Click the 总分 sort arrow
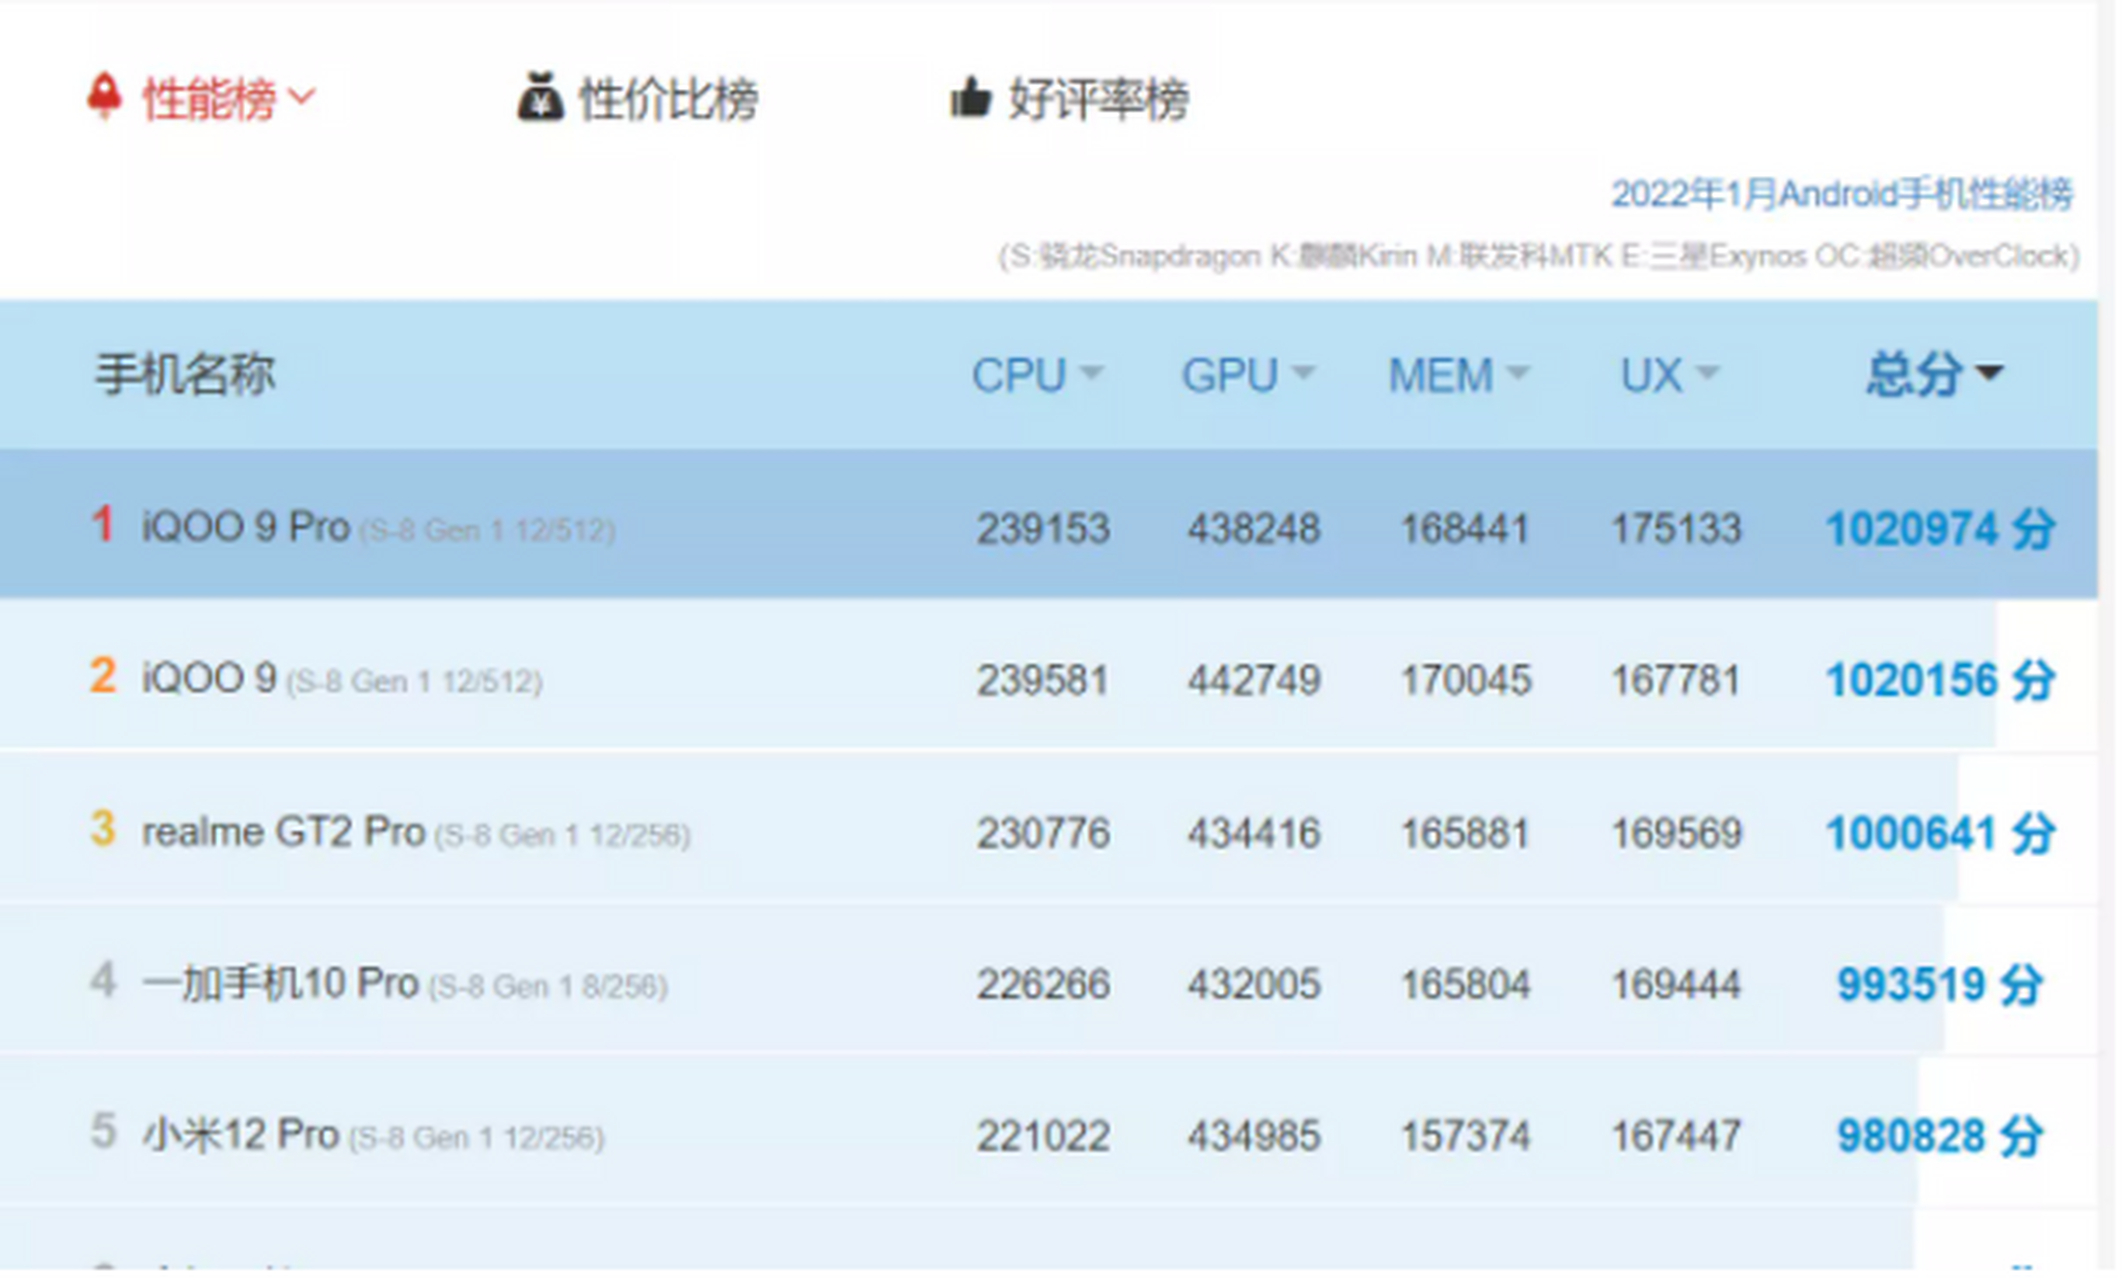2122x1280 pixels. (1990, 373)
